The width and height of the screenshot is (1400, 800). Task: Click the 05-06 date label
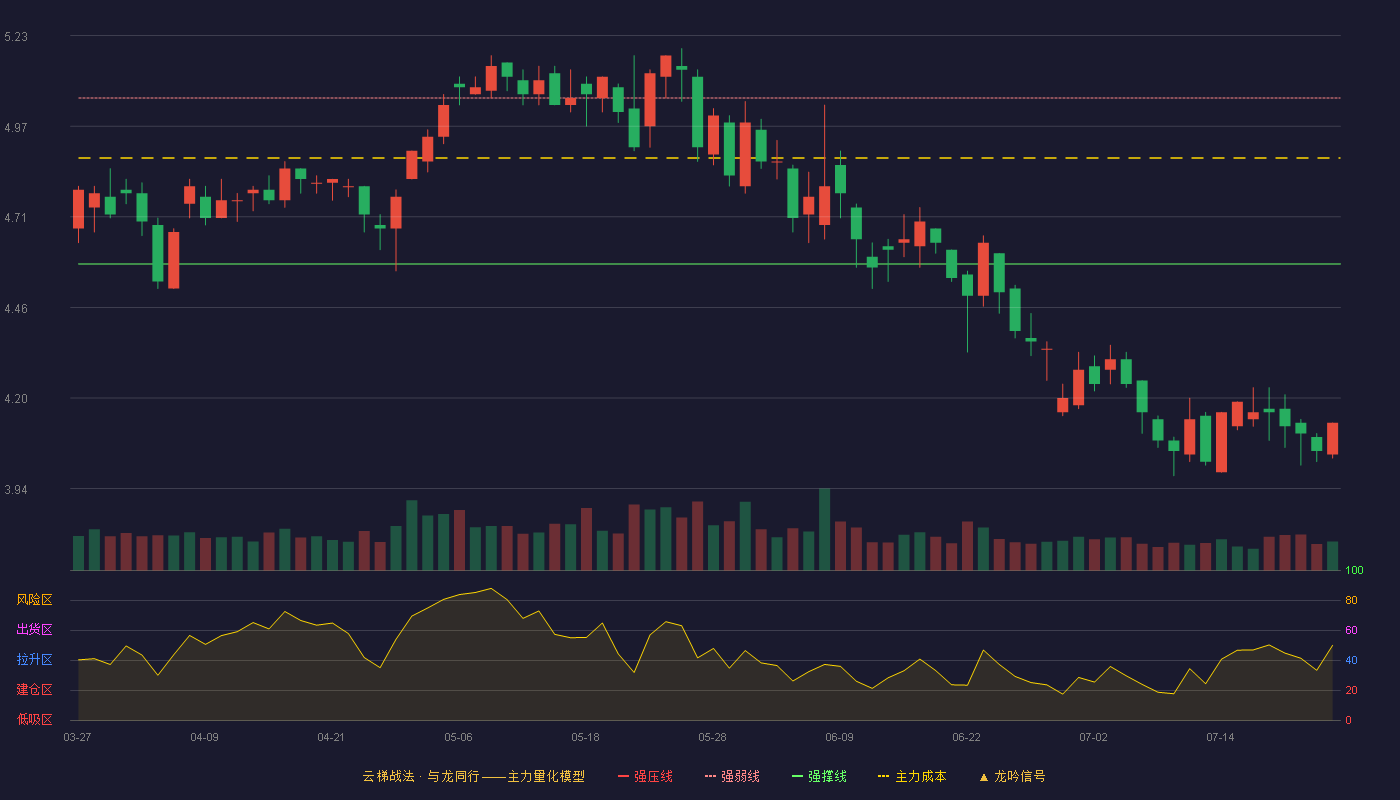pyautogui.click(x=458, y=737)
